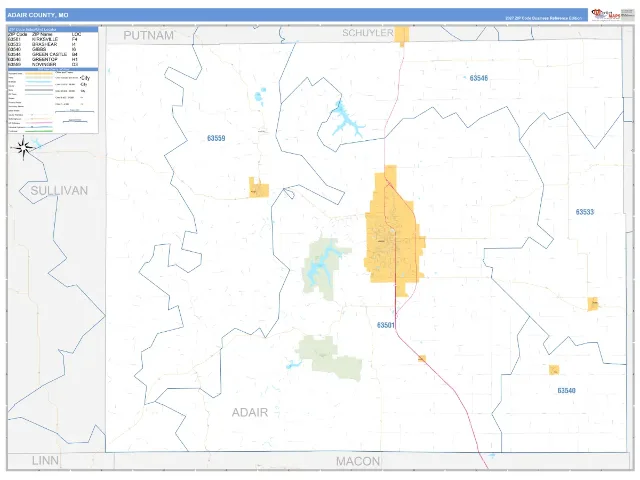Click the edition subtitle text in the blue header

tap(543, 18)
